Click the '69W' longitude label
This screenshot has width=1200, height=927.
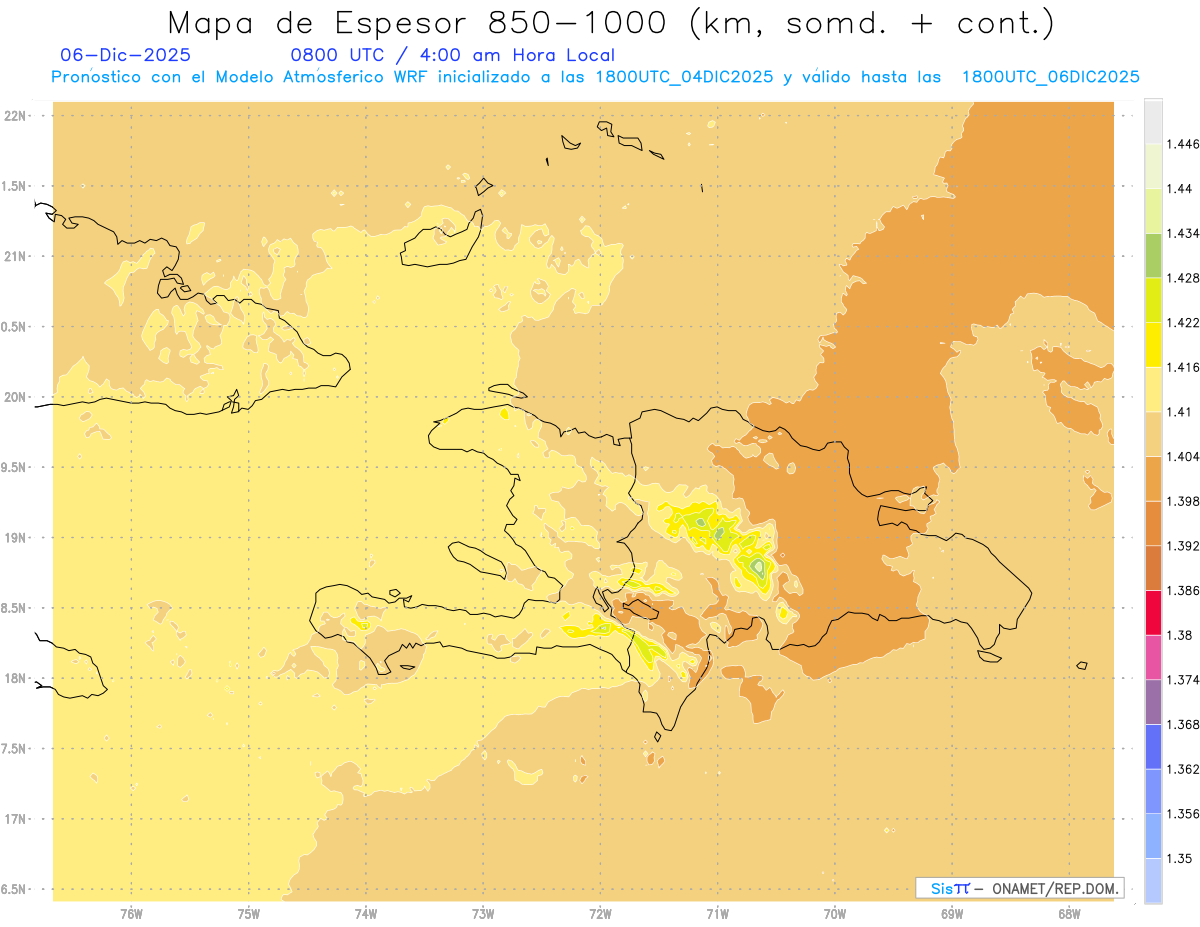pyautogui.click(x=952, y=913)
